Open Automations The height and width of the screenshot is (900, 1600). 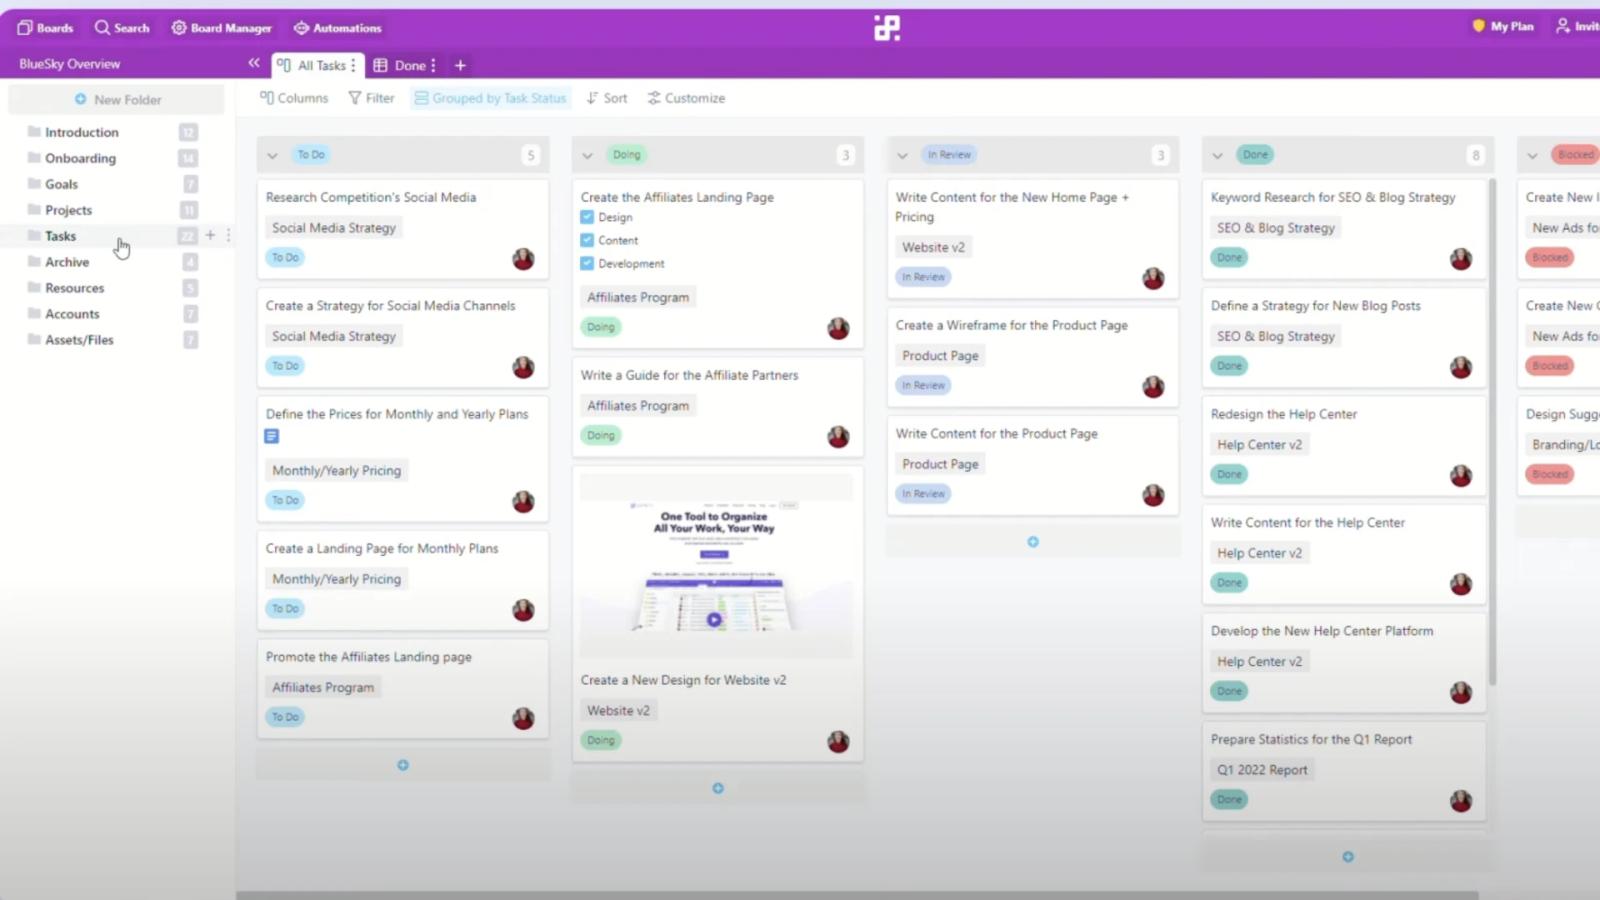337,28
